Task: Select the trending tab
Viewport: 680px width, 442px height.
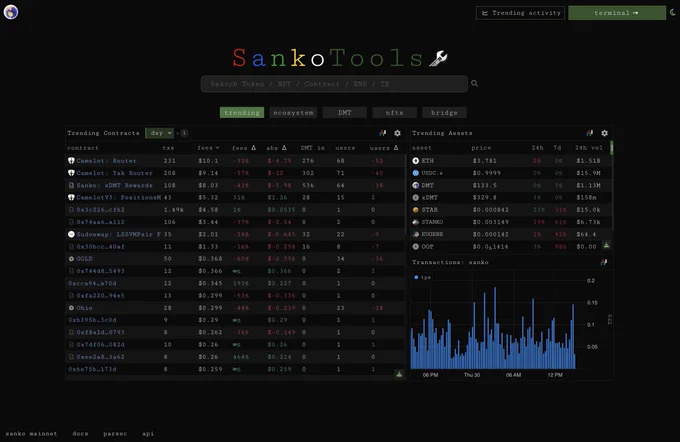Action: coord(242,113)
